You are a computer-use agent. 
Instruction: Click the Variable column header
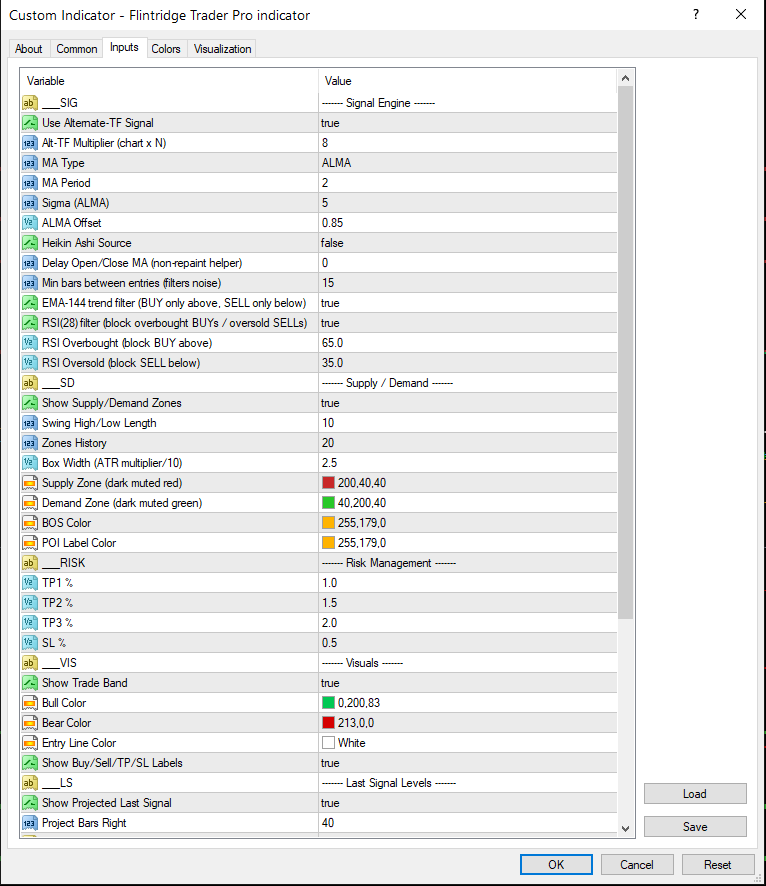[169, 81]
